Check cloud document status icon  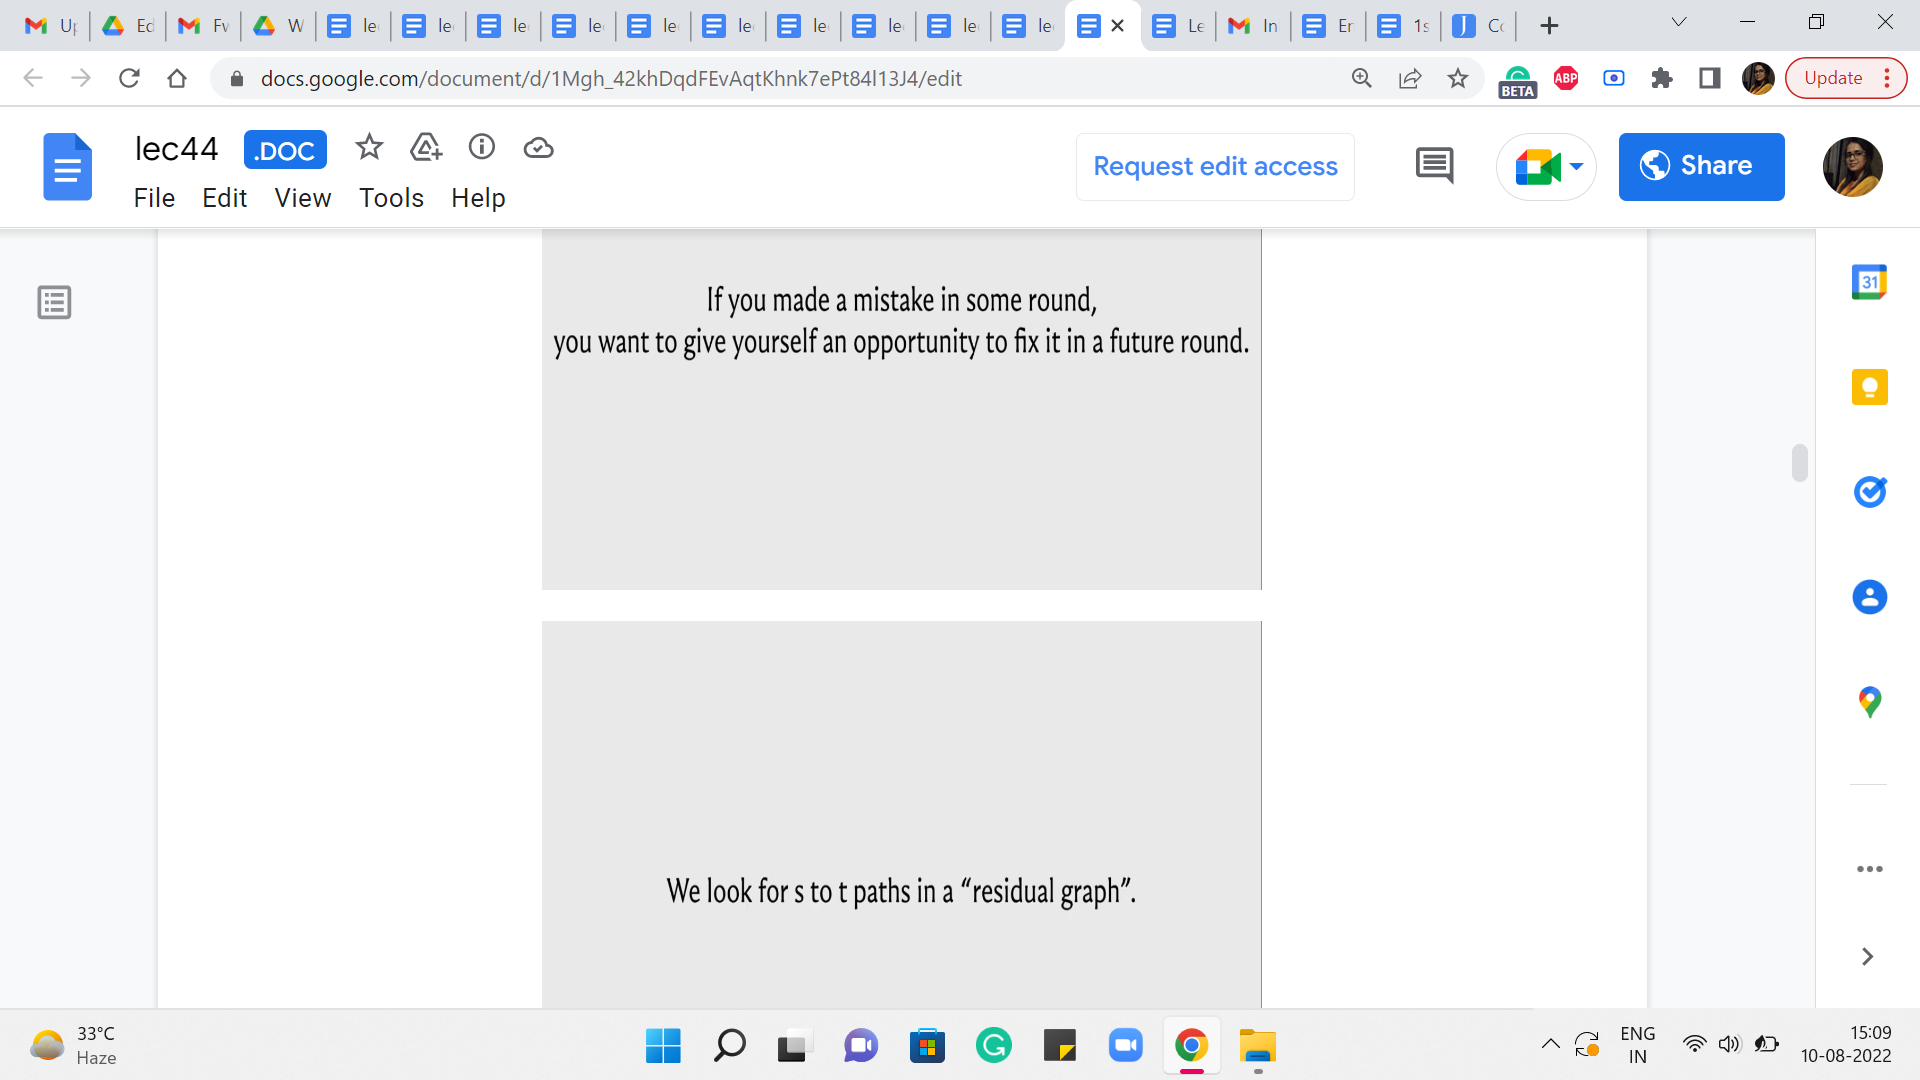[538, 148]
